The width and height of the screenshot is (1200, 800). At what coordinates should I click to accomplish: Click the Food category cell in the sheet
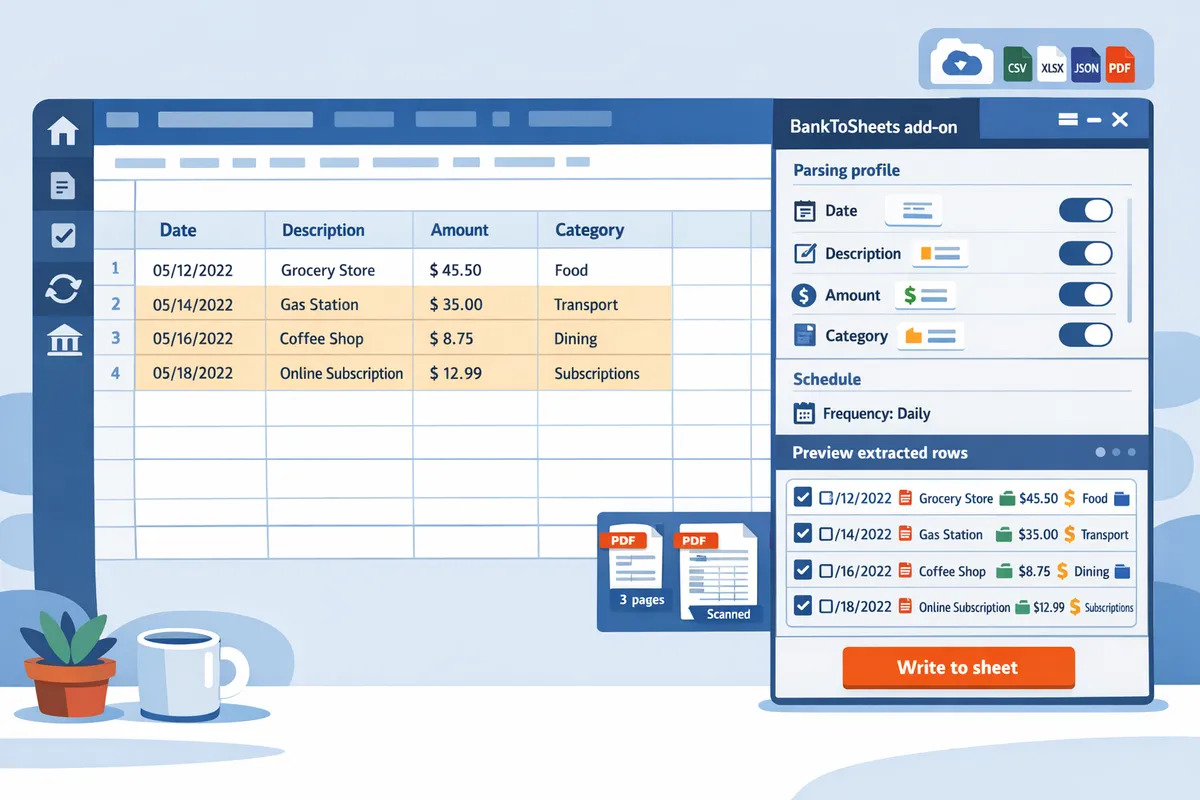tap(605, 269)
